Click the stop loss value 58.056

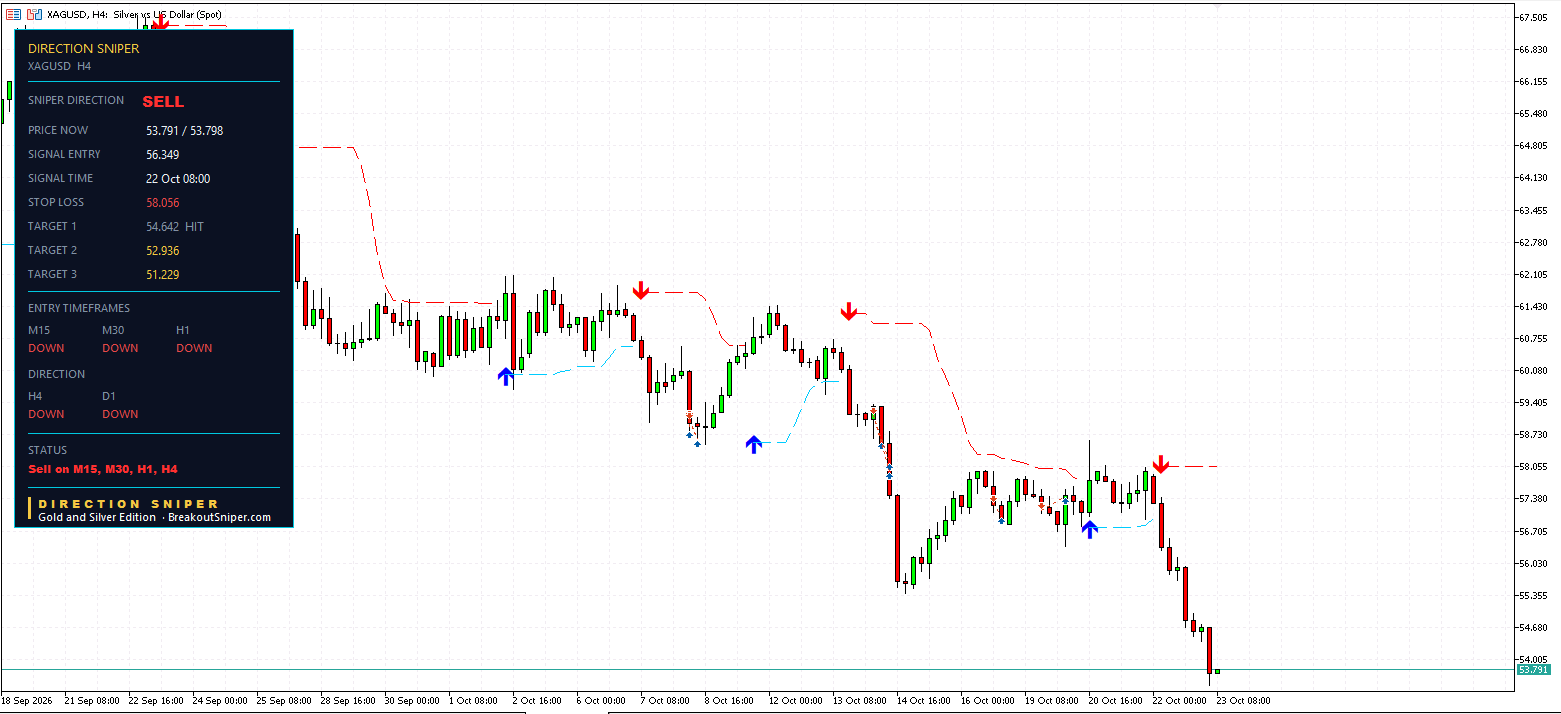pyautogui.click(x=163, y=202)
